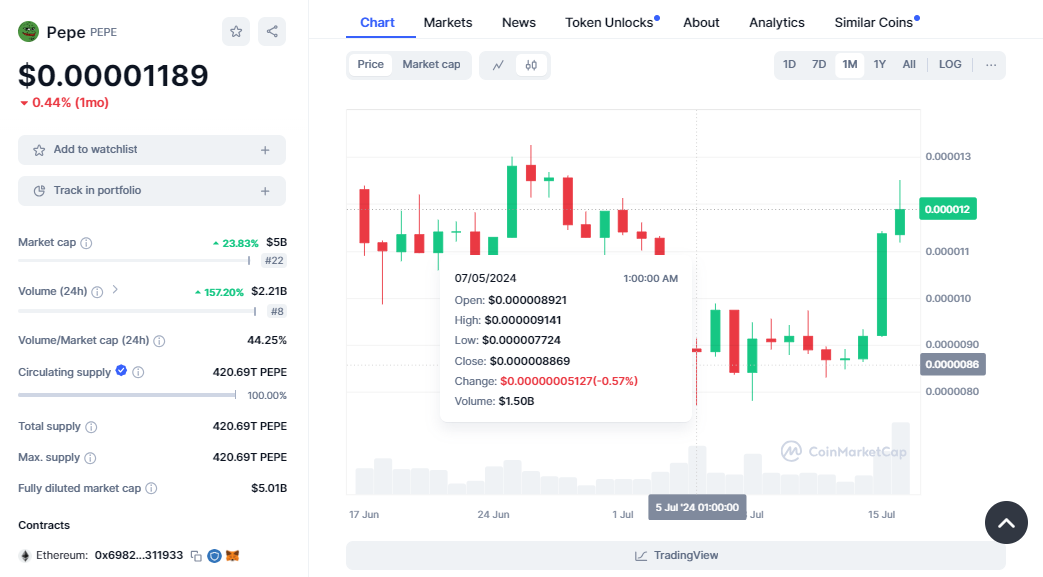Screen dimensions: 1043x577
Task: Open the Token Unlocks tab
Action: click(x=609, y=23)
